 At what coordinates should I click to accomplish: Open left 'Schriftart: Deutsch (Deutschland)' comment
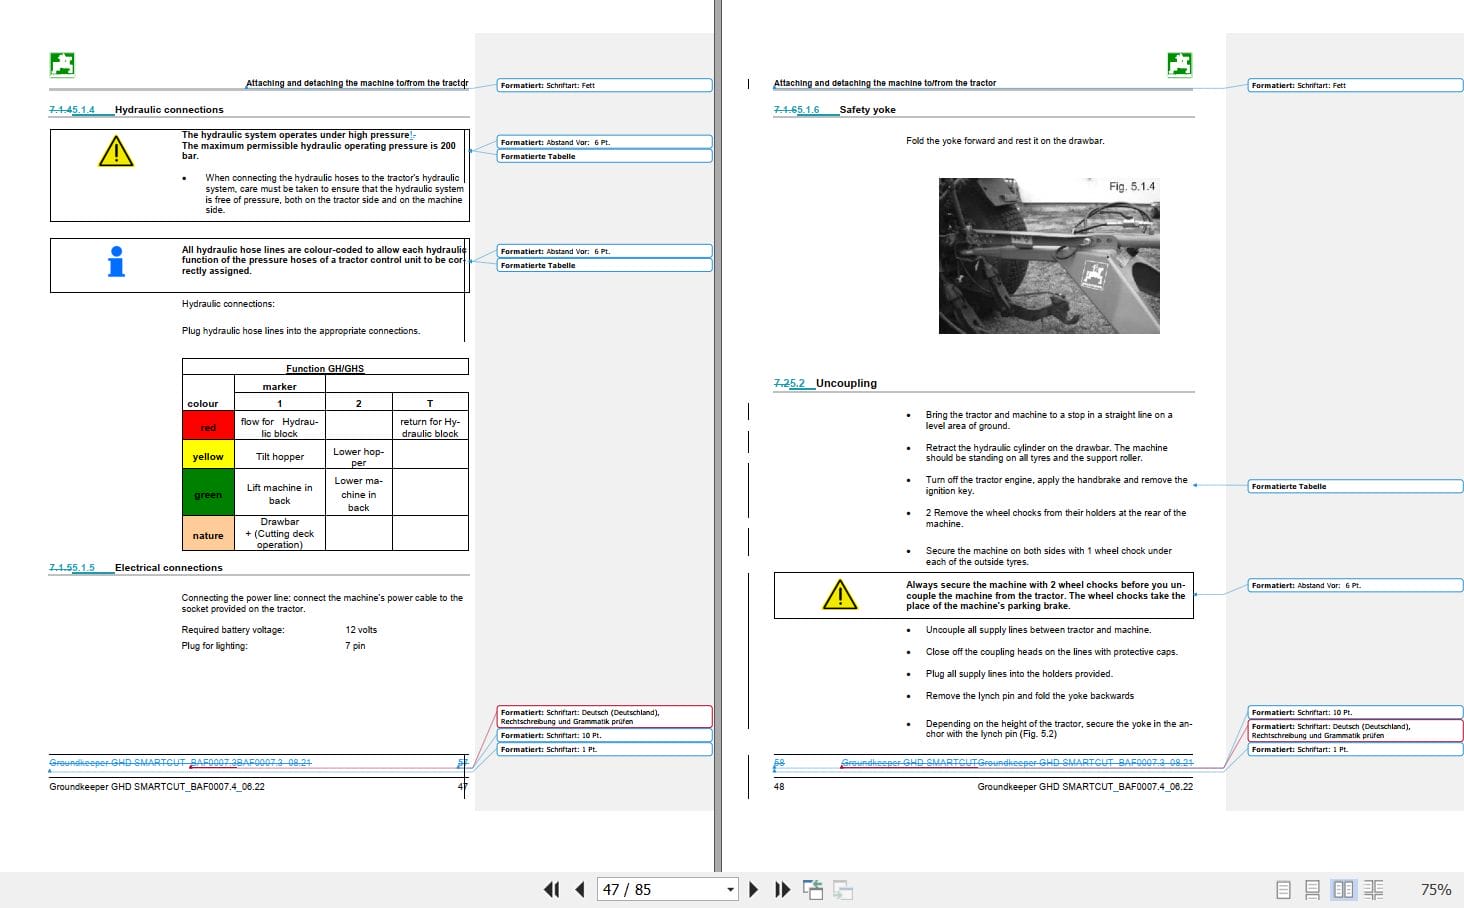click(605, 717)
